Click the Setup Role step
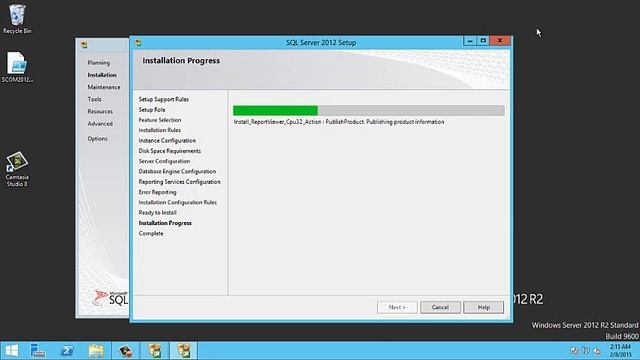 (x=152, y=110)
